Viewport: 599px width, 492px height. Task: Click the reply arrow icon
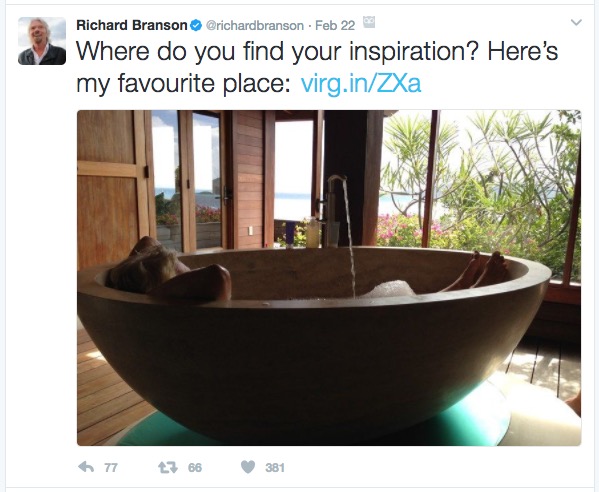click(86, 467)
